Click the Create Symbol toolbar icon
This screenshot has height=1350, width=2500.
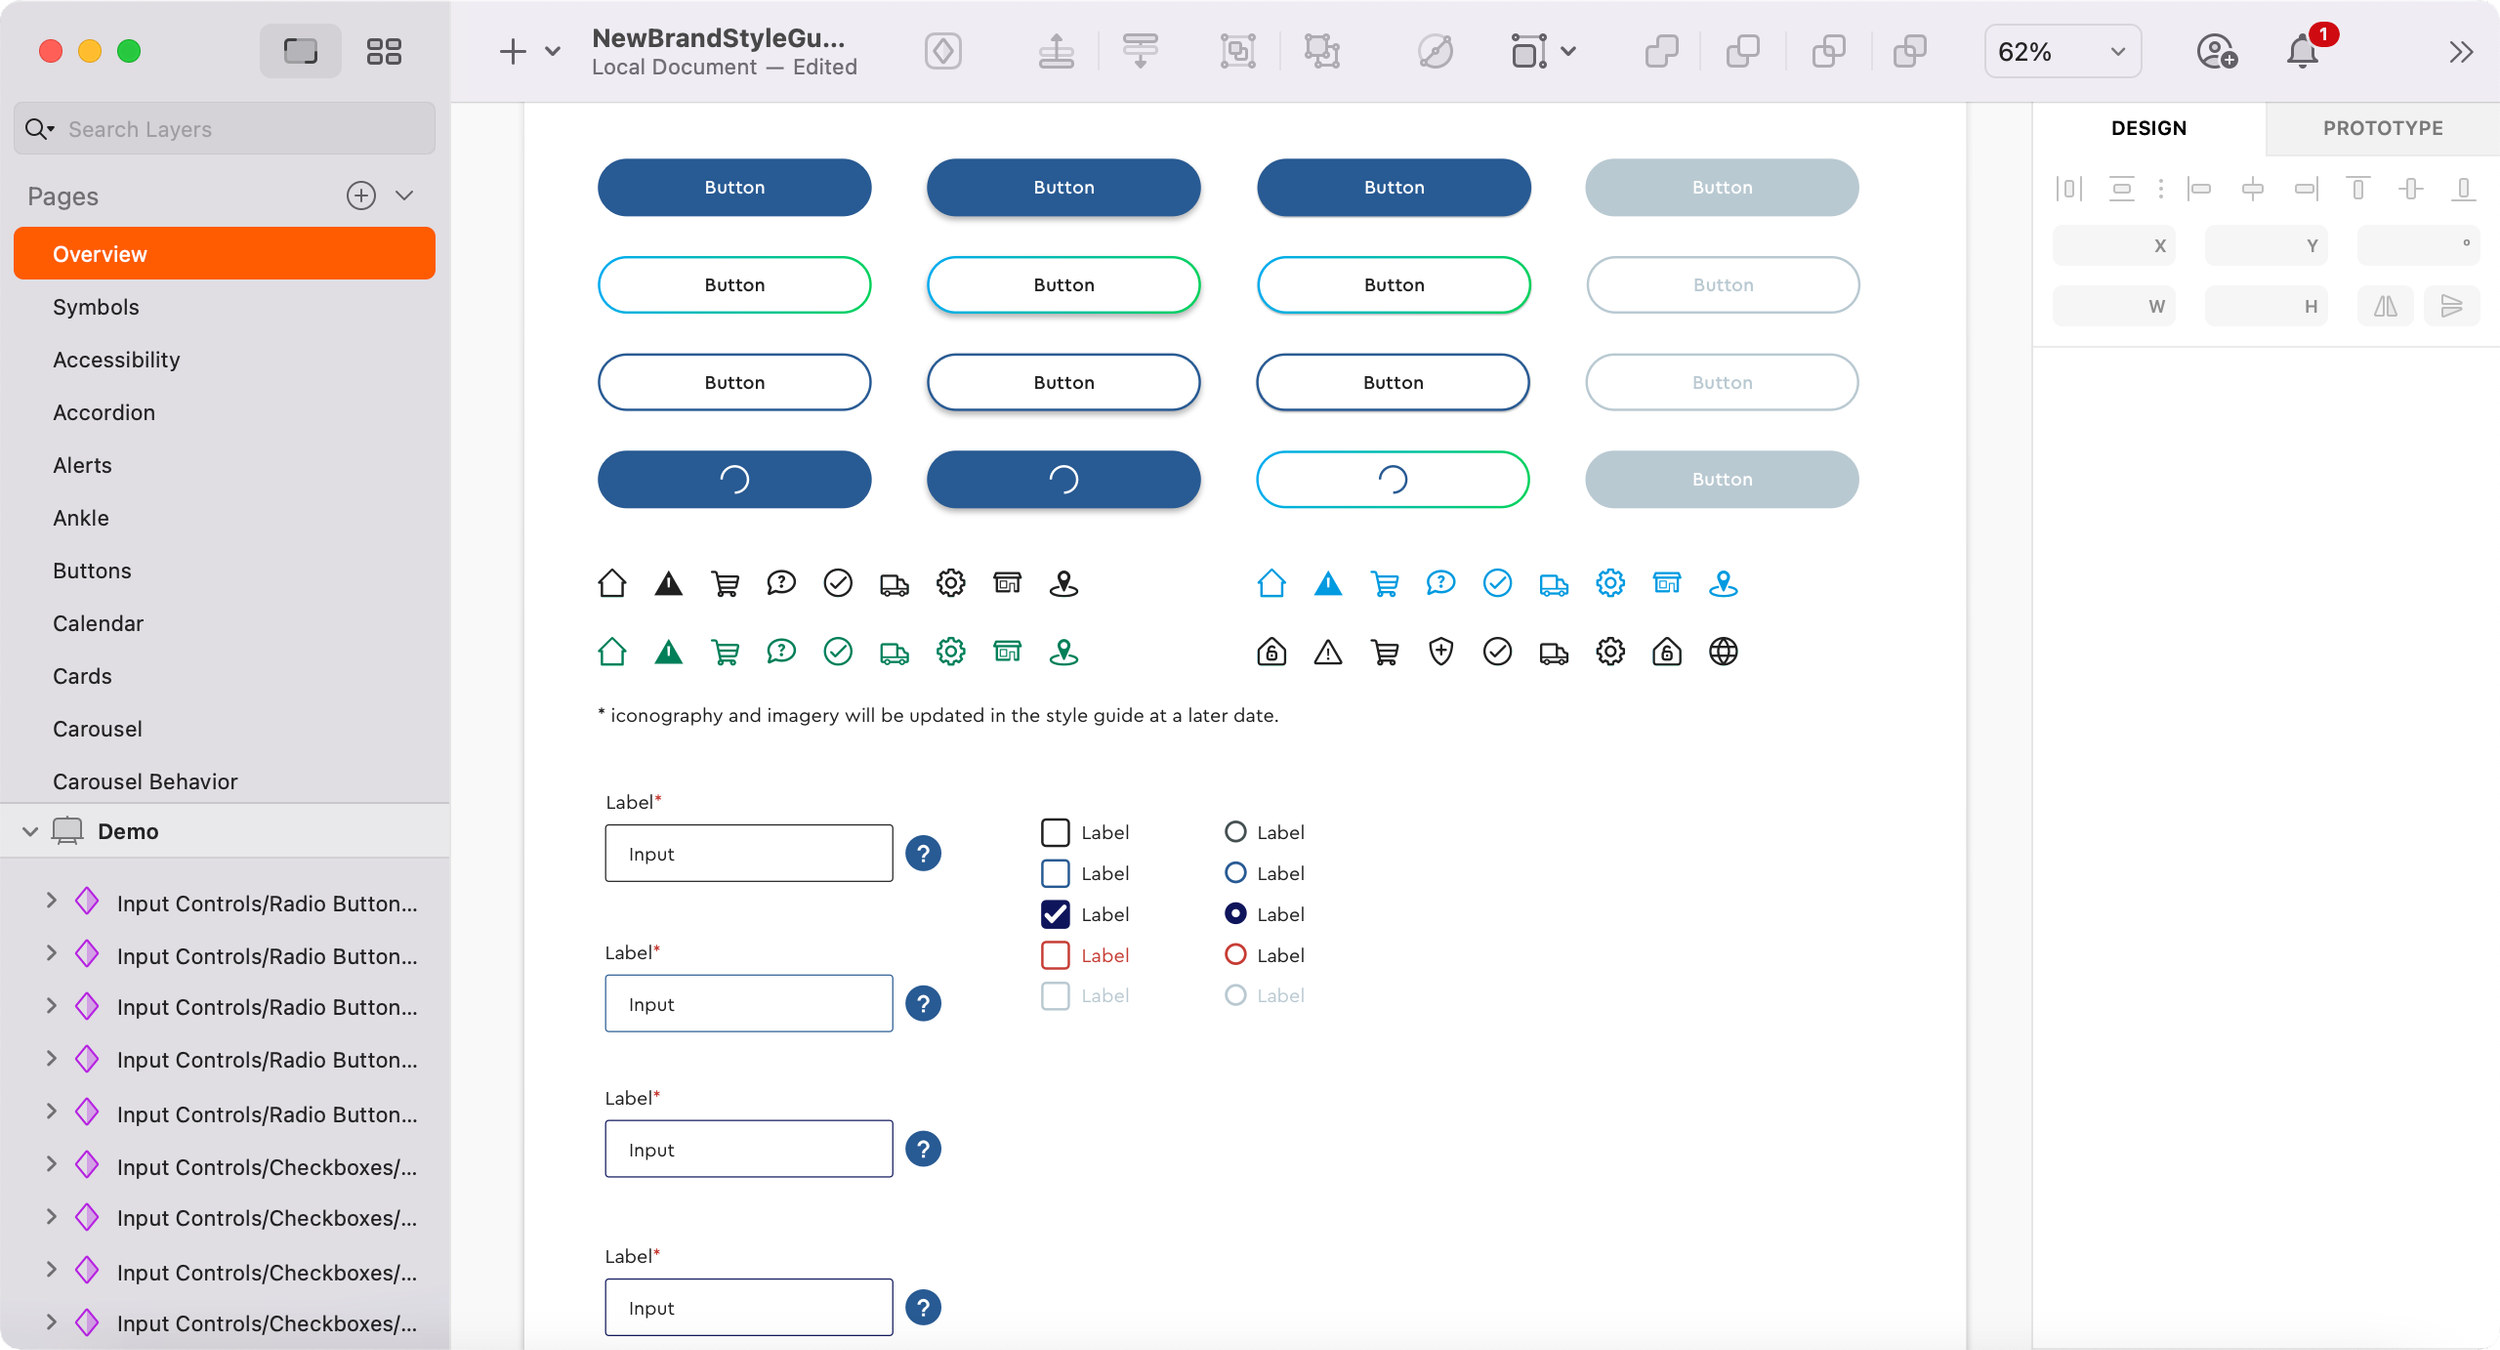pos(942,51)
